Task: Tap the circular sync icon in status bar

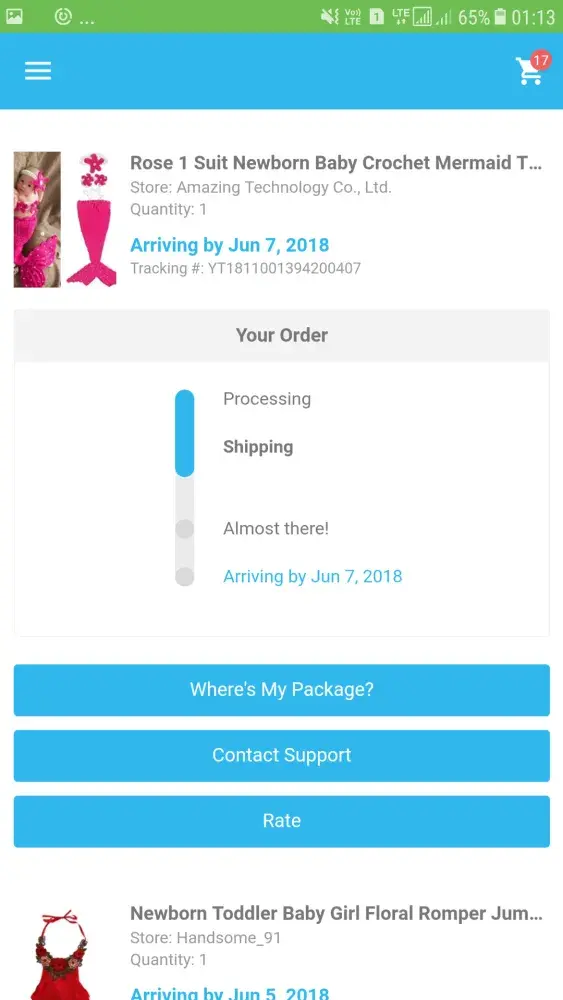Action: coord(62,17)
